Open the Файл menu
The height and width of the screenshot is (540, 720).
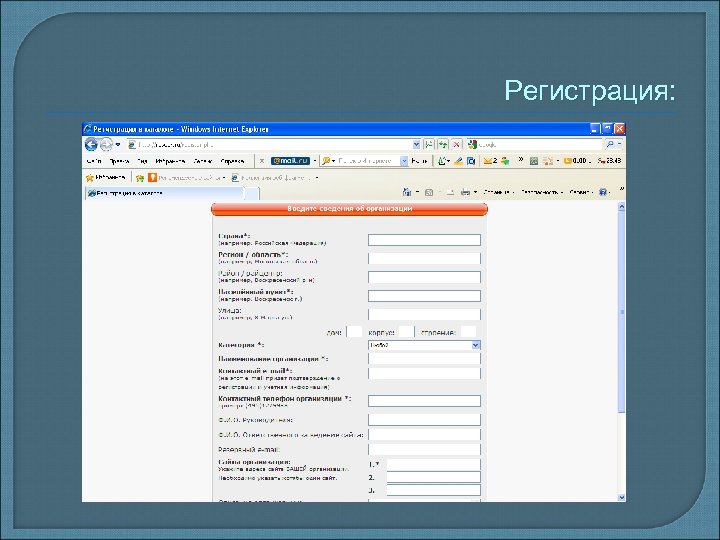94,161
